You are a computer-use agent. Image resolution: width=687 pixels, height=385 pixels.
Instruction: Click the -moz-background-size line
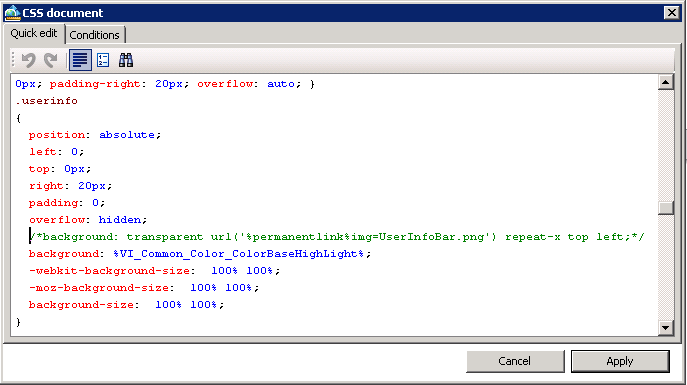(x=144, y=288)
